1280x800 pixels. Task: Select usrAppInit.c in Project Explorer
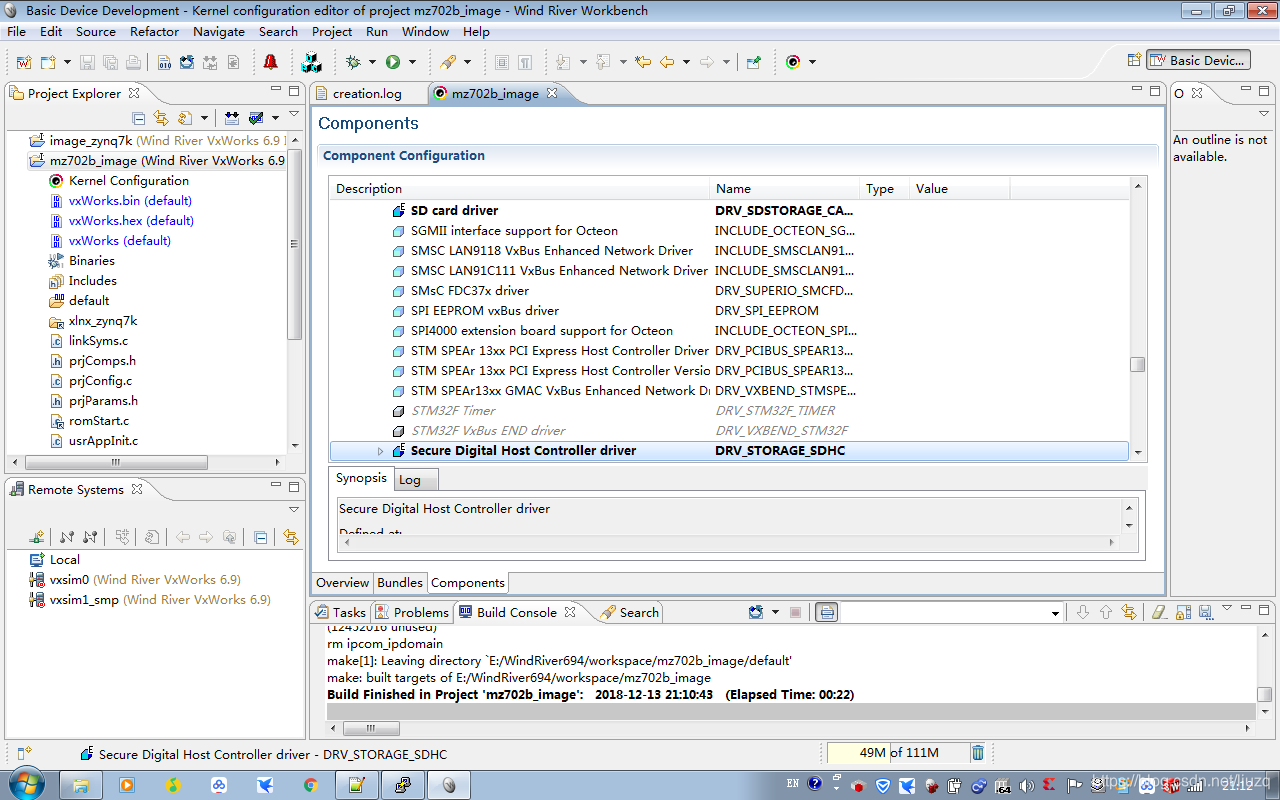pyautogui.click(x=103, y=441)
